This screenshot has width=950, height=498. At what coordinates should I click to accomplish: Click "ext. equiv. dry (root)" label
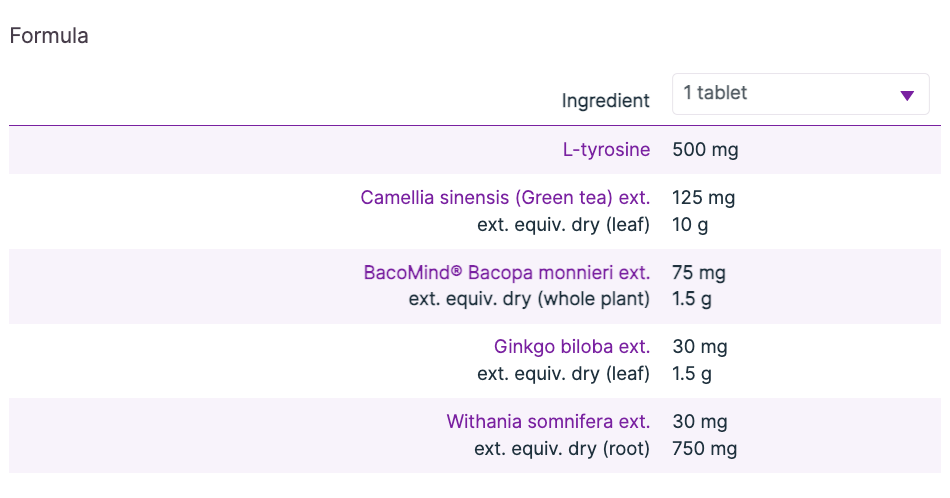562,449
